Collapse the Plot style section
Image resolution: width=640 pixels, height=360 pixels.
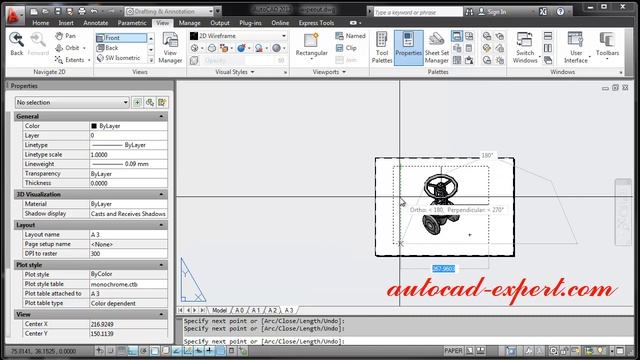(x=161, y=265)
